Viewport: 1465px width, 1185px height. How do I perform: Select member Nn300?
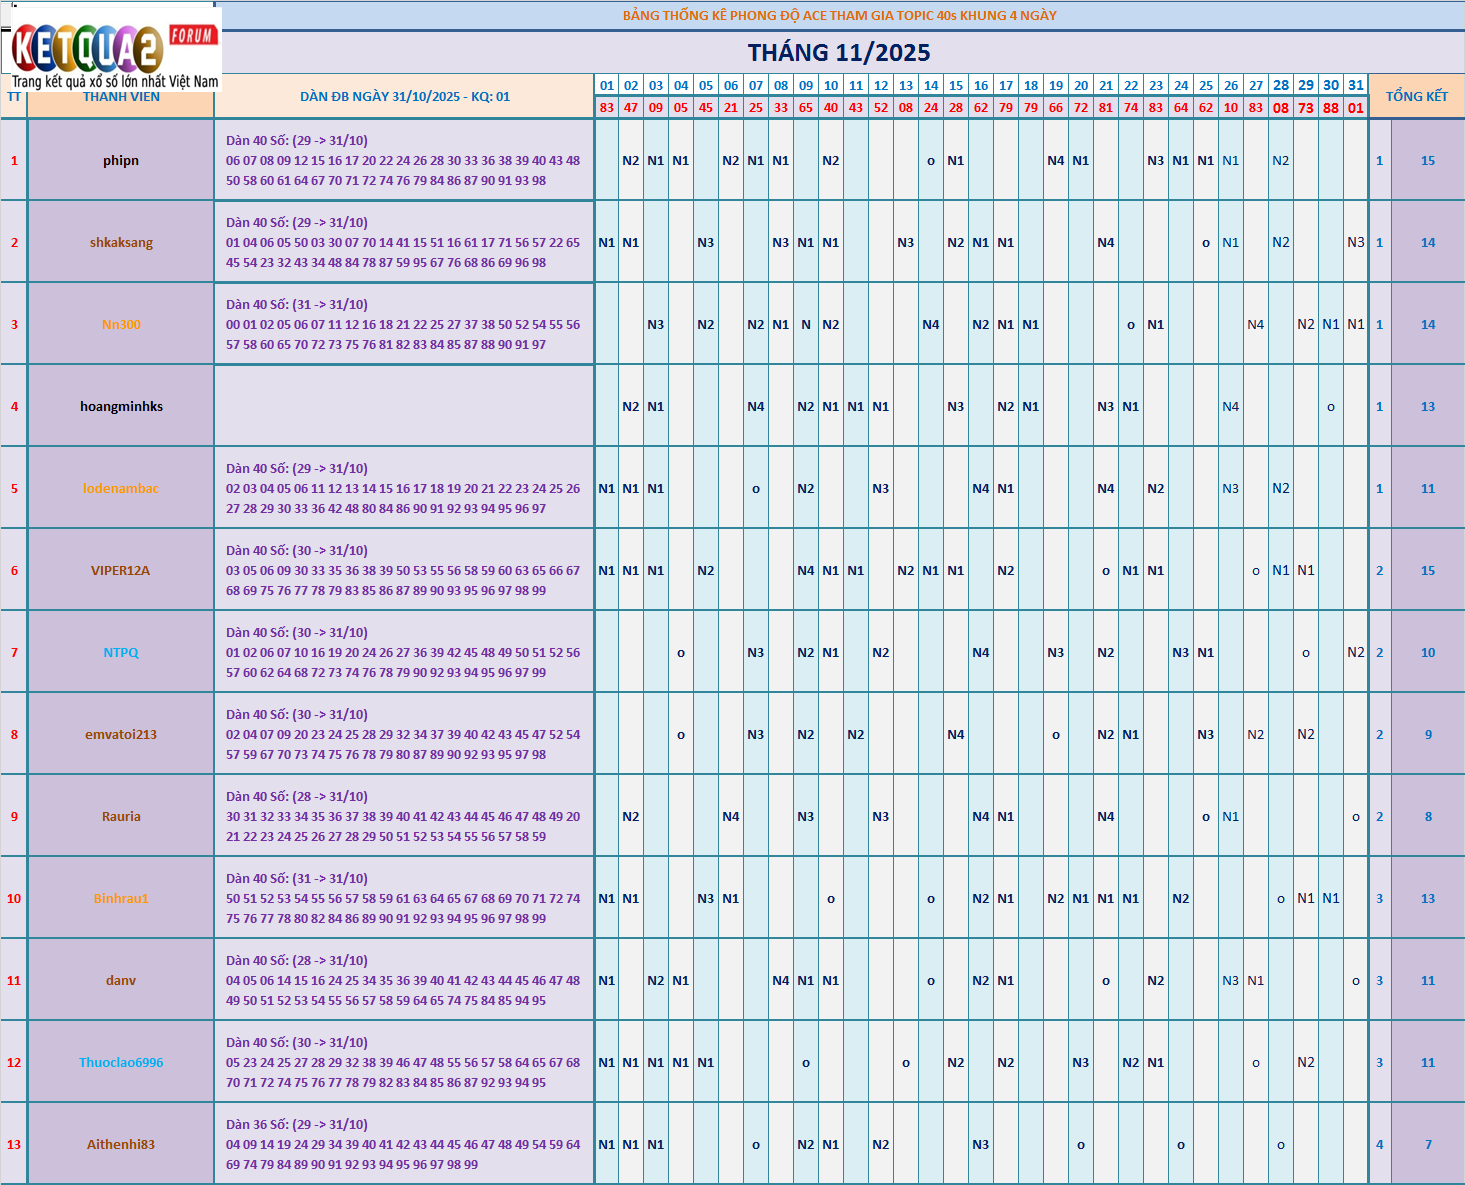pyautogui.click(x=121, y=325)
